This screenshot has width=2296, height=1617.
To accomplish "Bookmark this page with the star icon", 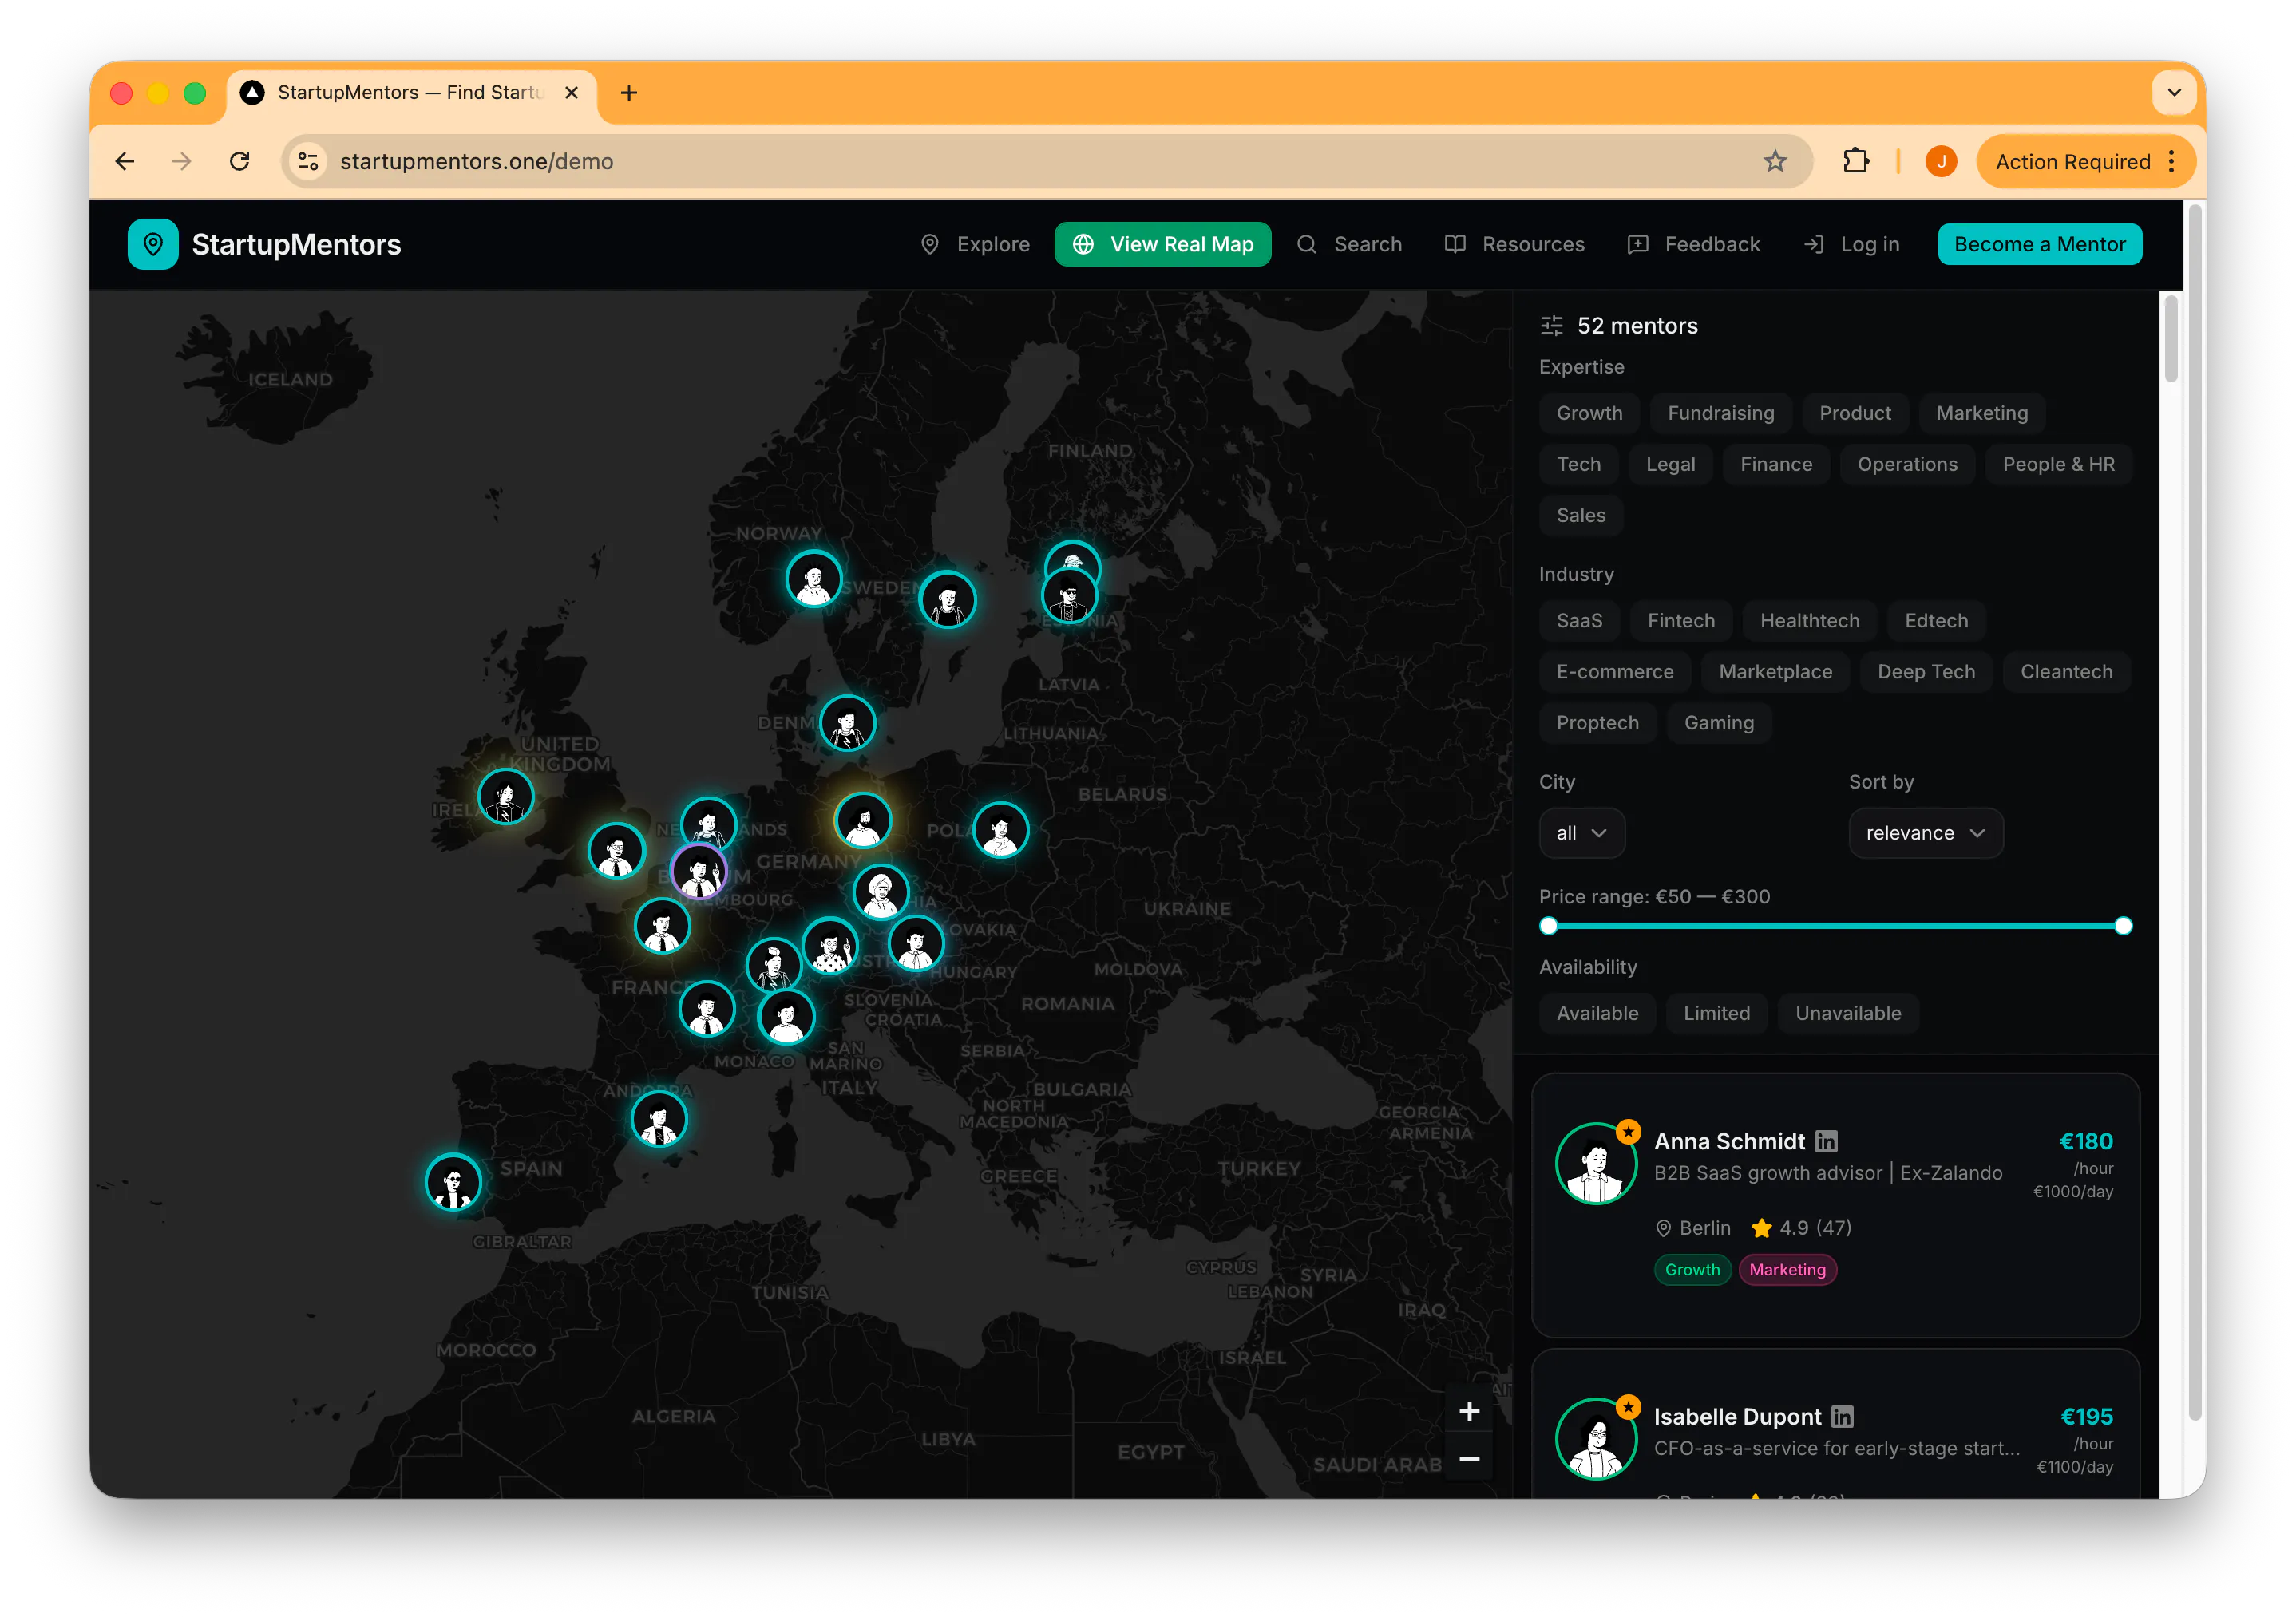I will [x=1775, y=161].
